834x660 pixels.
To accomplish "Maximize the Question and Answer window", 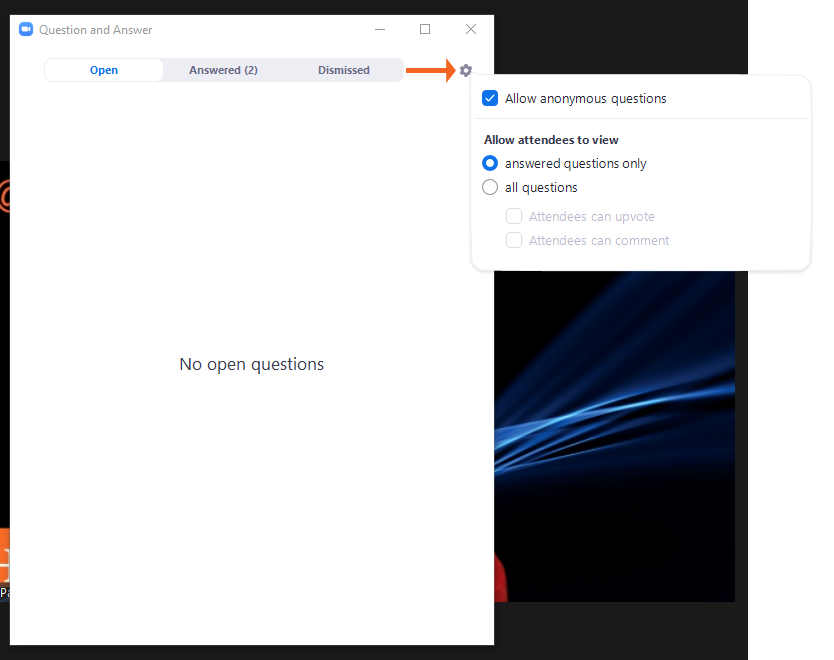I will [x=425, y=30].
